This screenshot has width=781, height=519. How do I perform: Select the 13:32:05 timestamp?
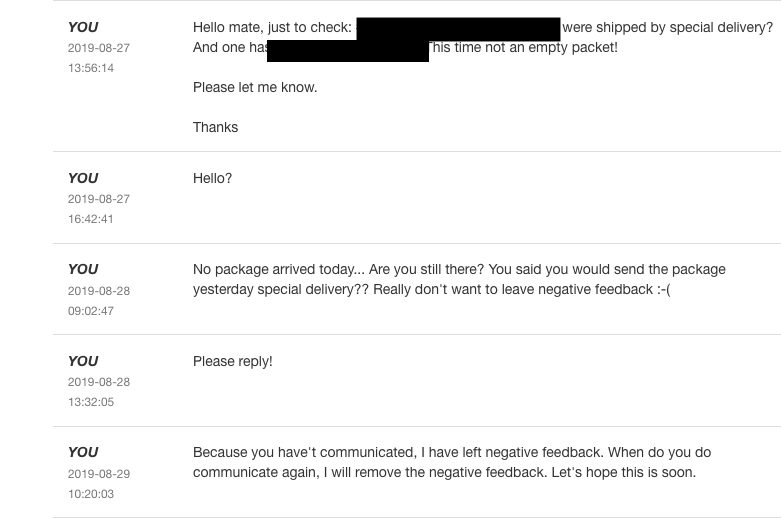click(91, 402)
